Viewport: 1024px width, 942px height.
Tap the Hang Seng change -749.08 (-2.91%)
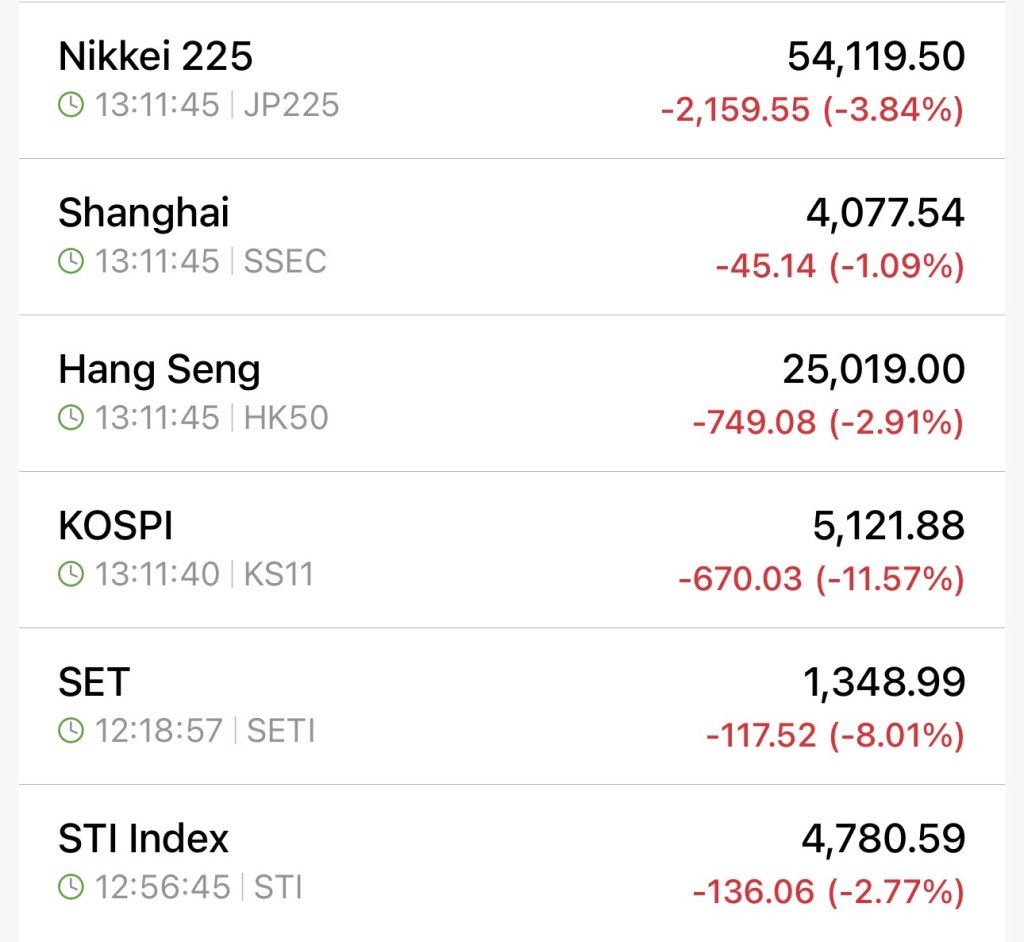[x=828, y=423]
